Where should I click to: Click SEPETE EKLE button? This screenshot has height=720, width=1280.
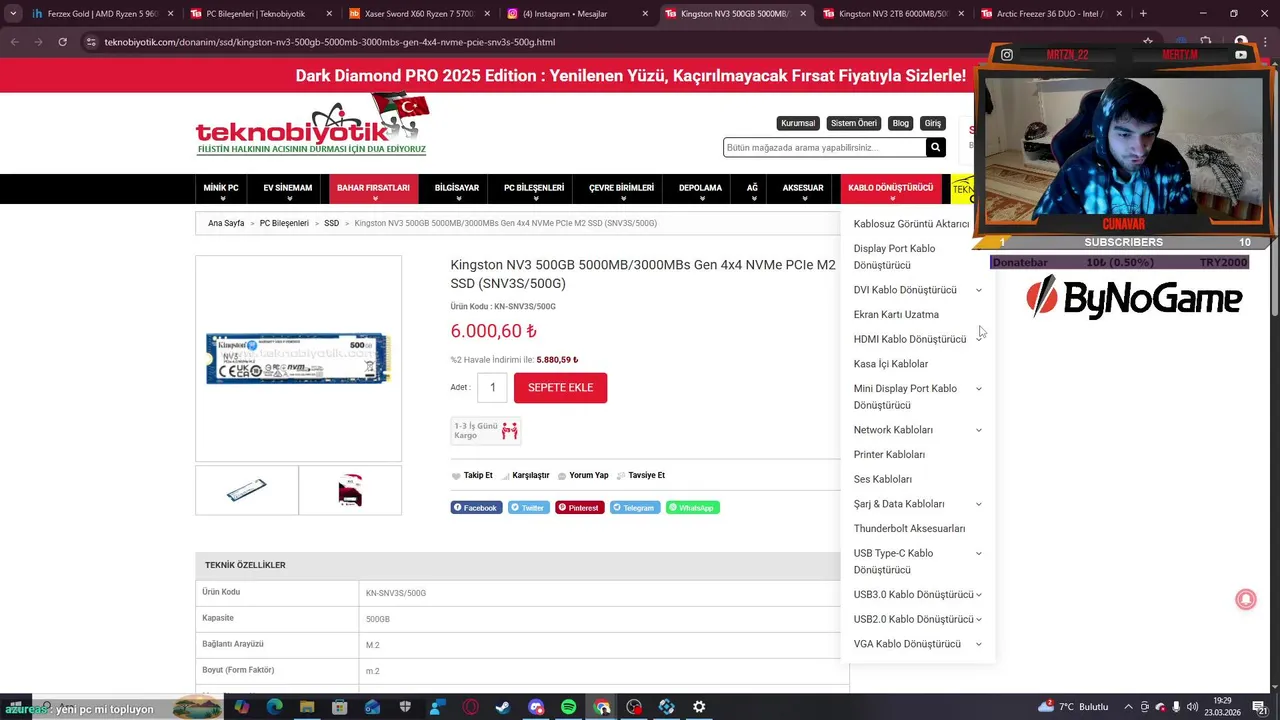[560, 388]
